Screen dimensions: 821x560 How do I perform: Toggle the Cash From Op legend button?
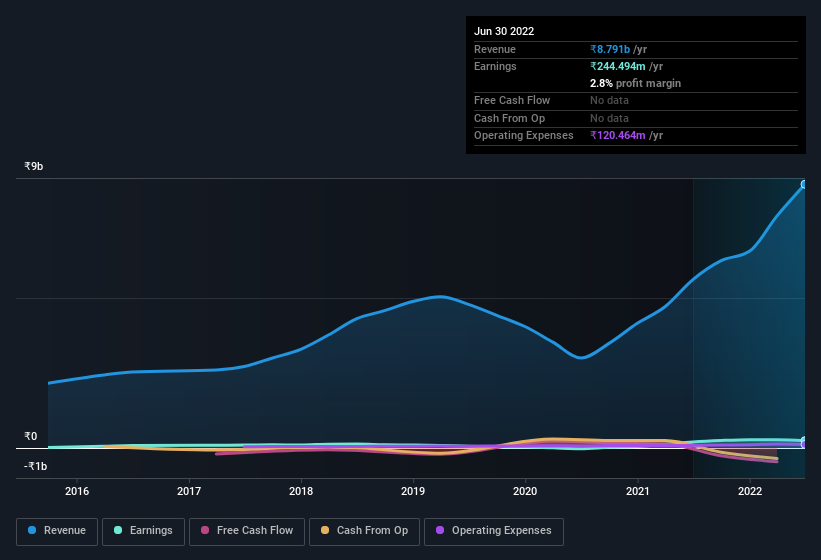[364, 531]
